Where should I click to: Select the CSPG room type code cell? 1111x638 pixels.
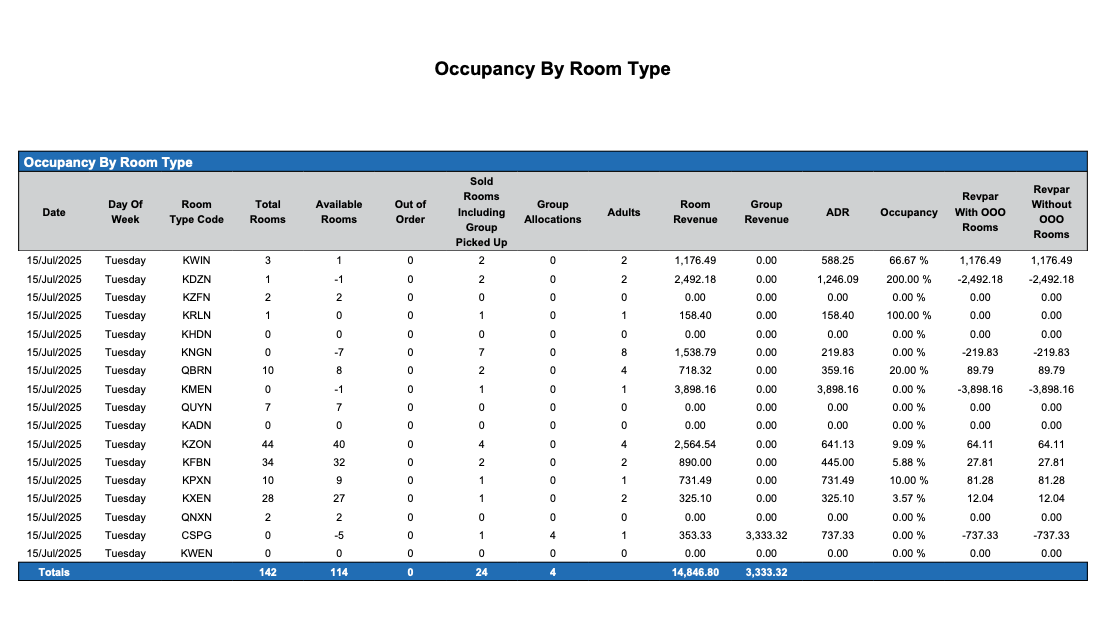[x=197, y=535]
